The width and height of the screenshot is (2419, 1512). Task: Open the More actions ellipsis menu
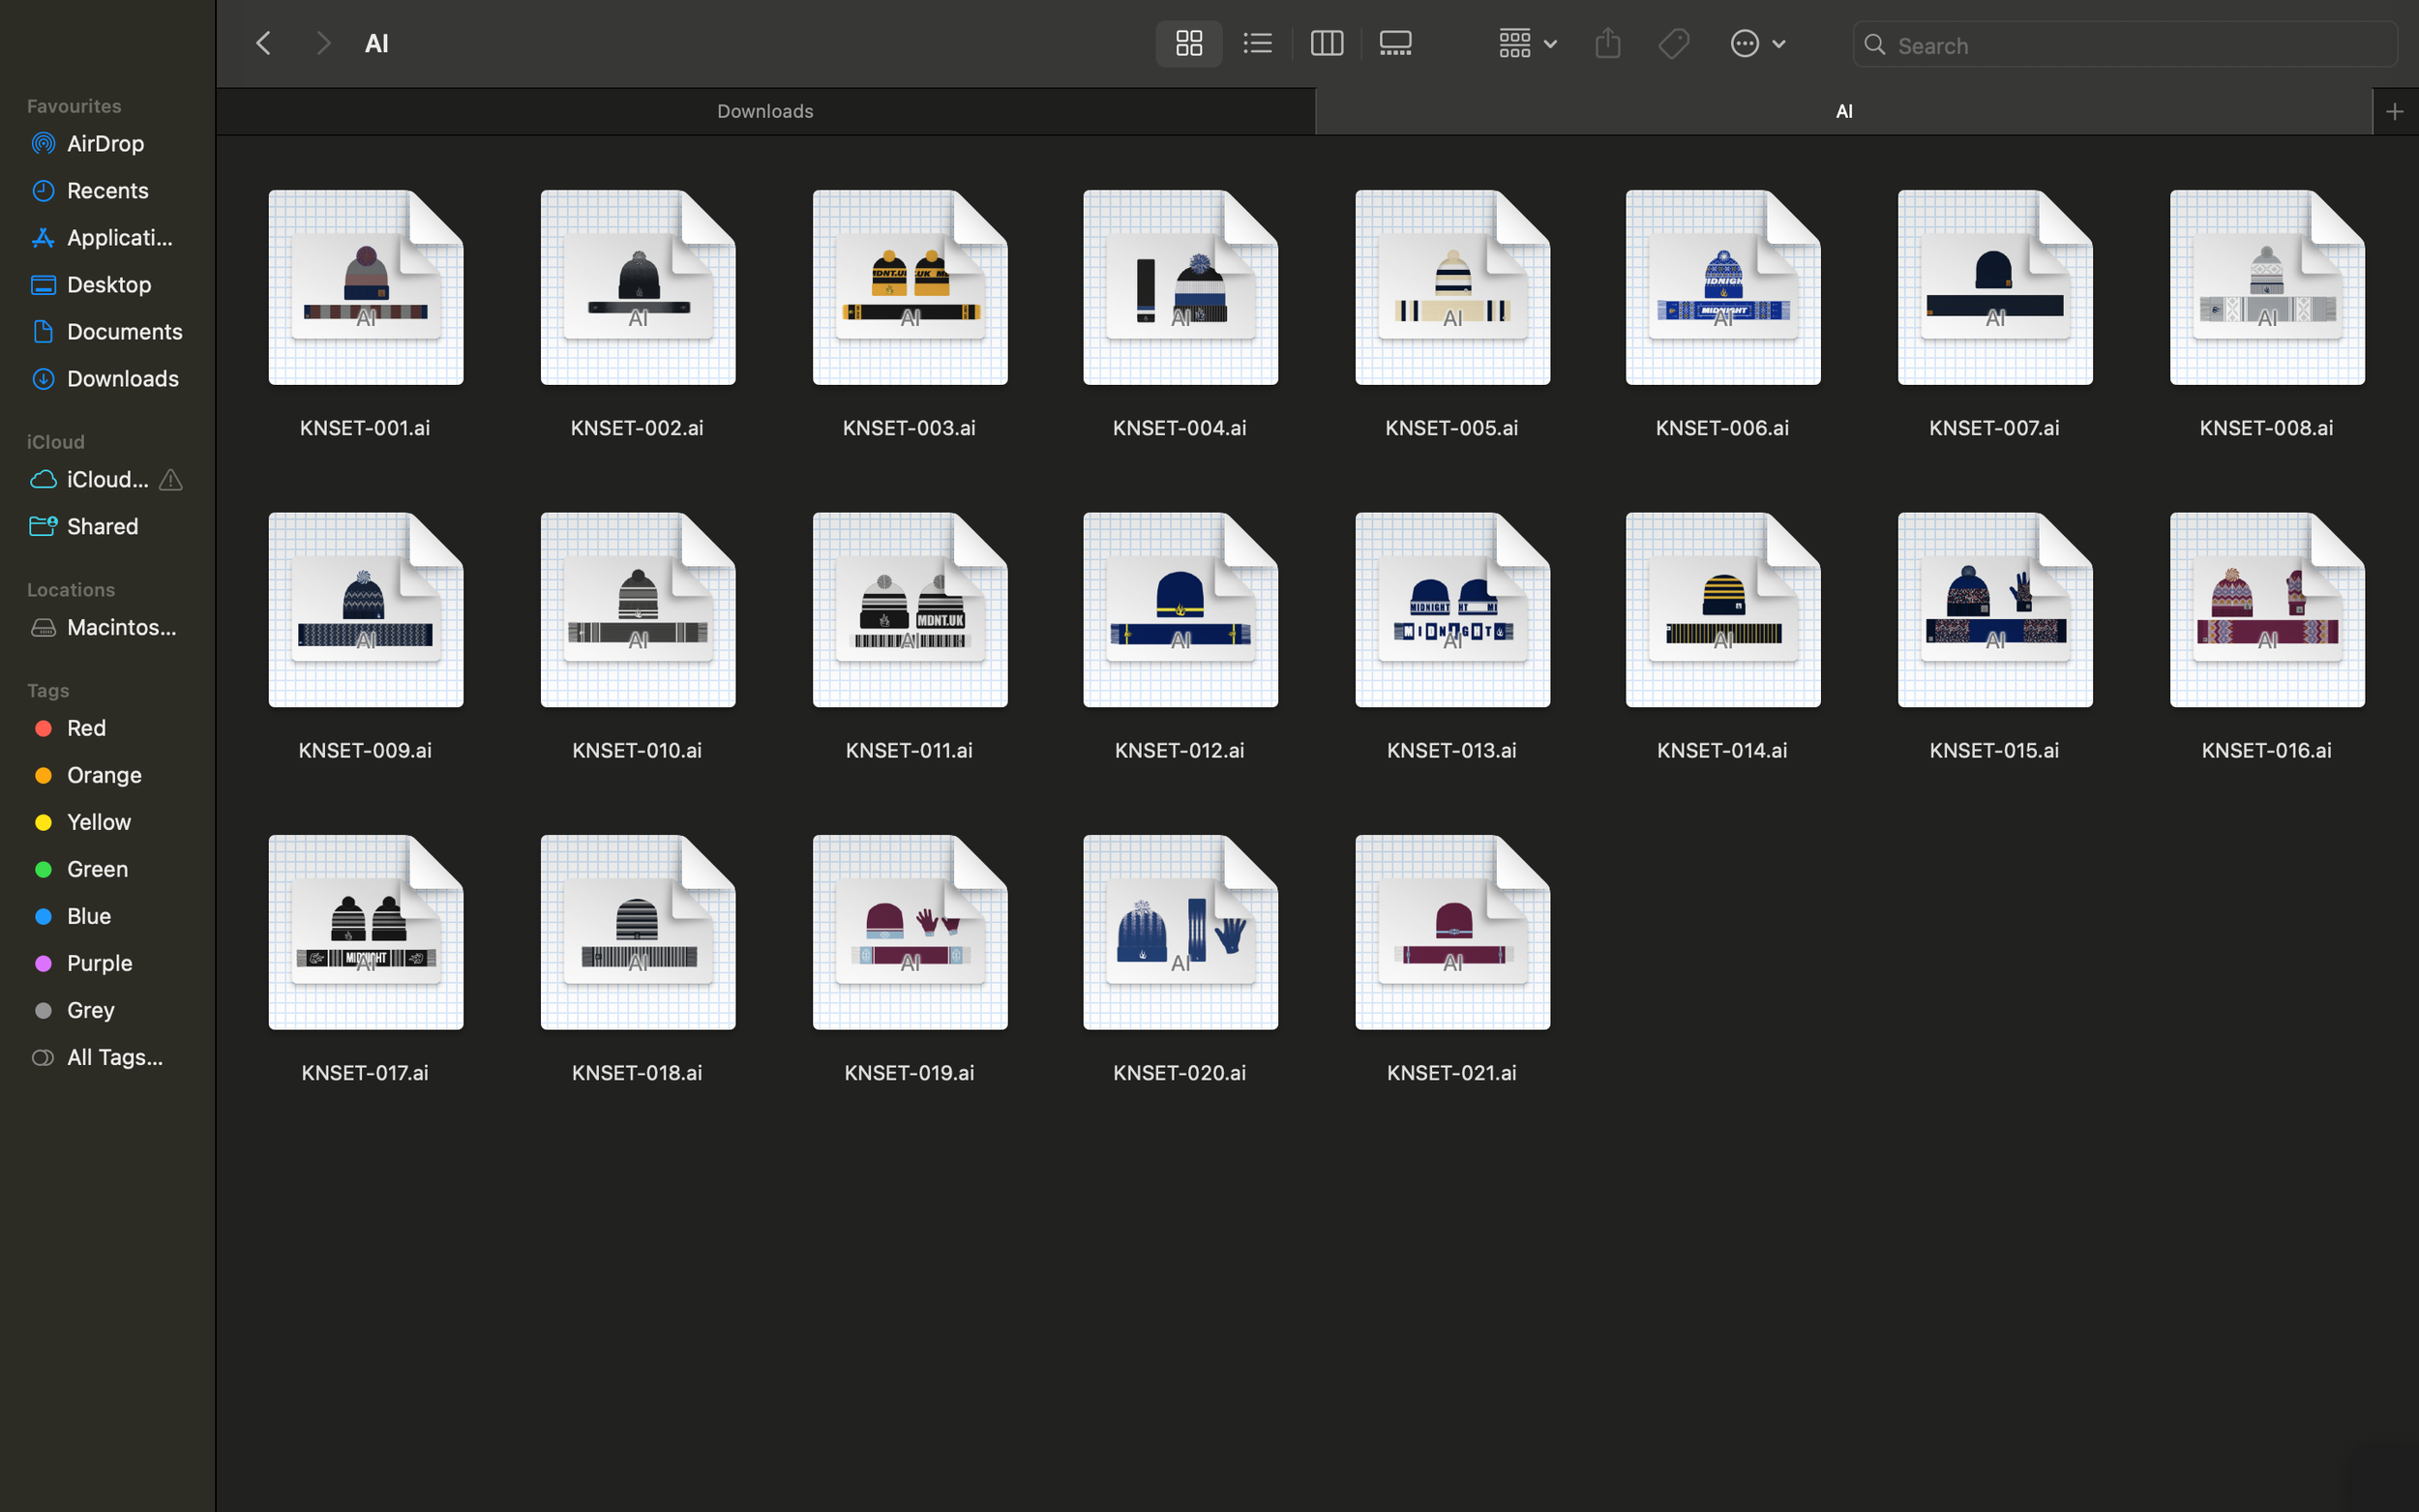[x=1757, y=44]
